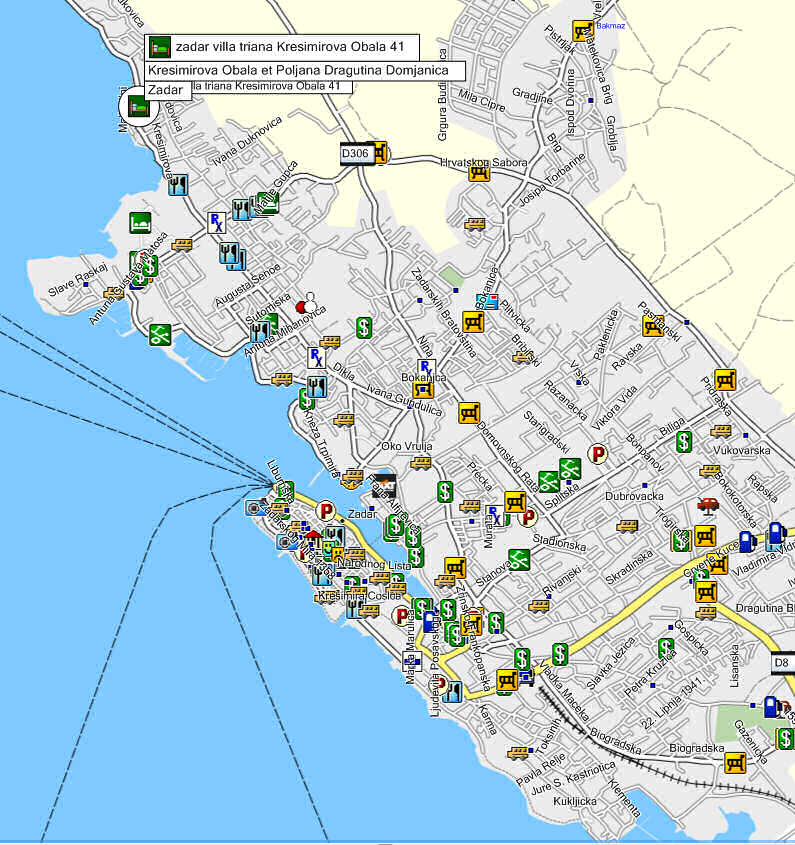Click the D8 road shield

tap(783, 662)
